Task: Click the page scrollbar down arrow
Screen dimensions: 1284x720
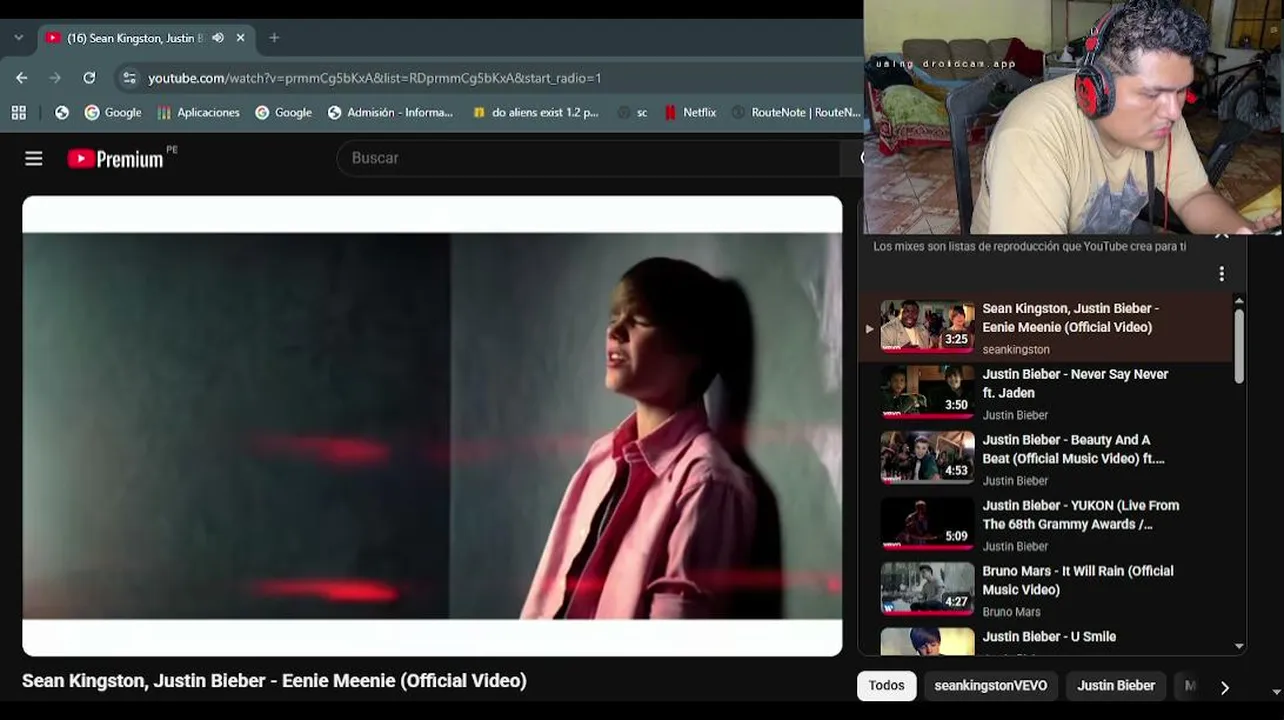Action: (1277, 692)
